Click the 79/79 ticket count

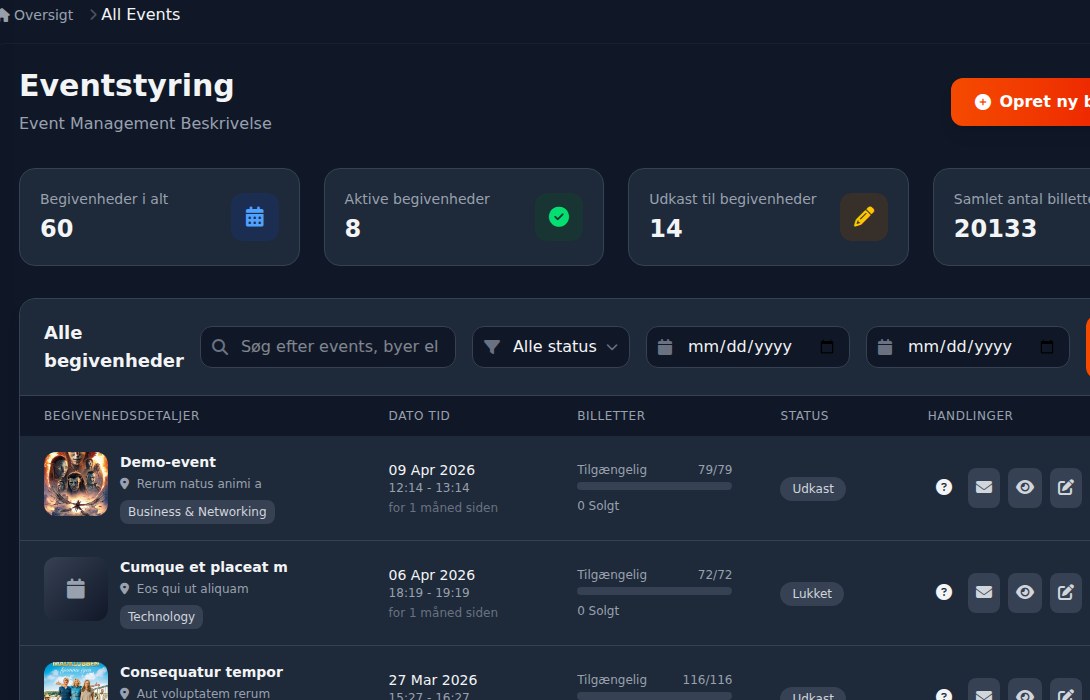point(715,470)
